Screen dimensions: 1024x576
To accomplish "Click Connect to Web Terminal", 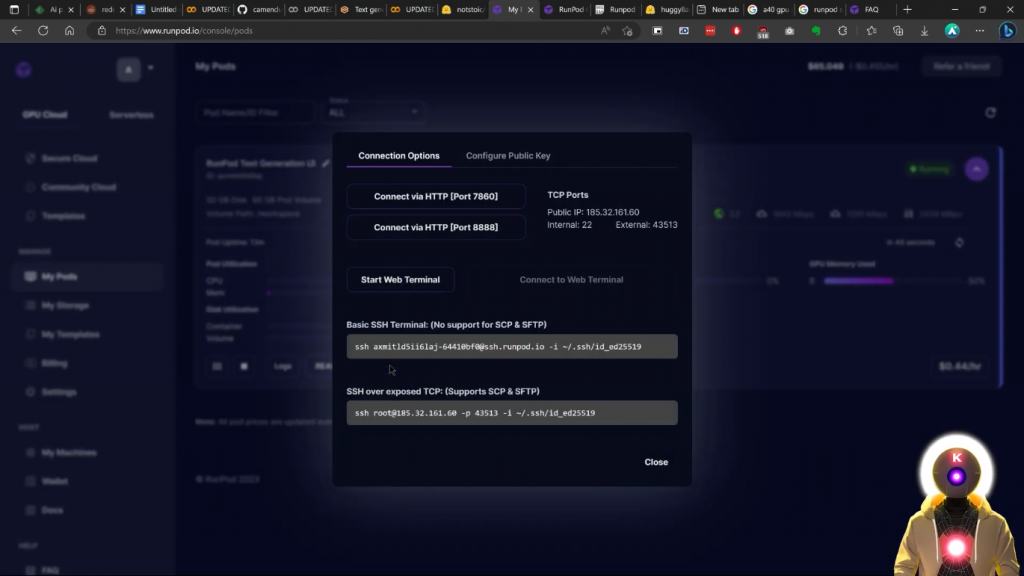I will point(571,280).
